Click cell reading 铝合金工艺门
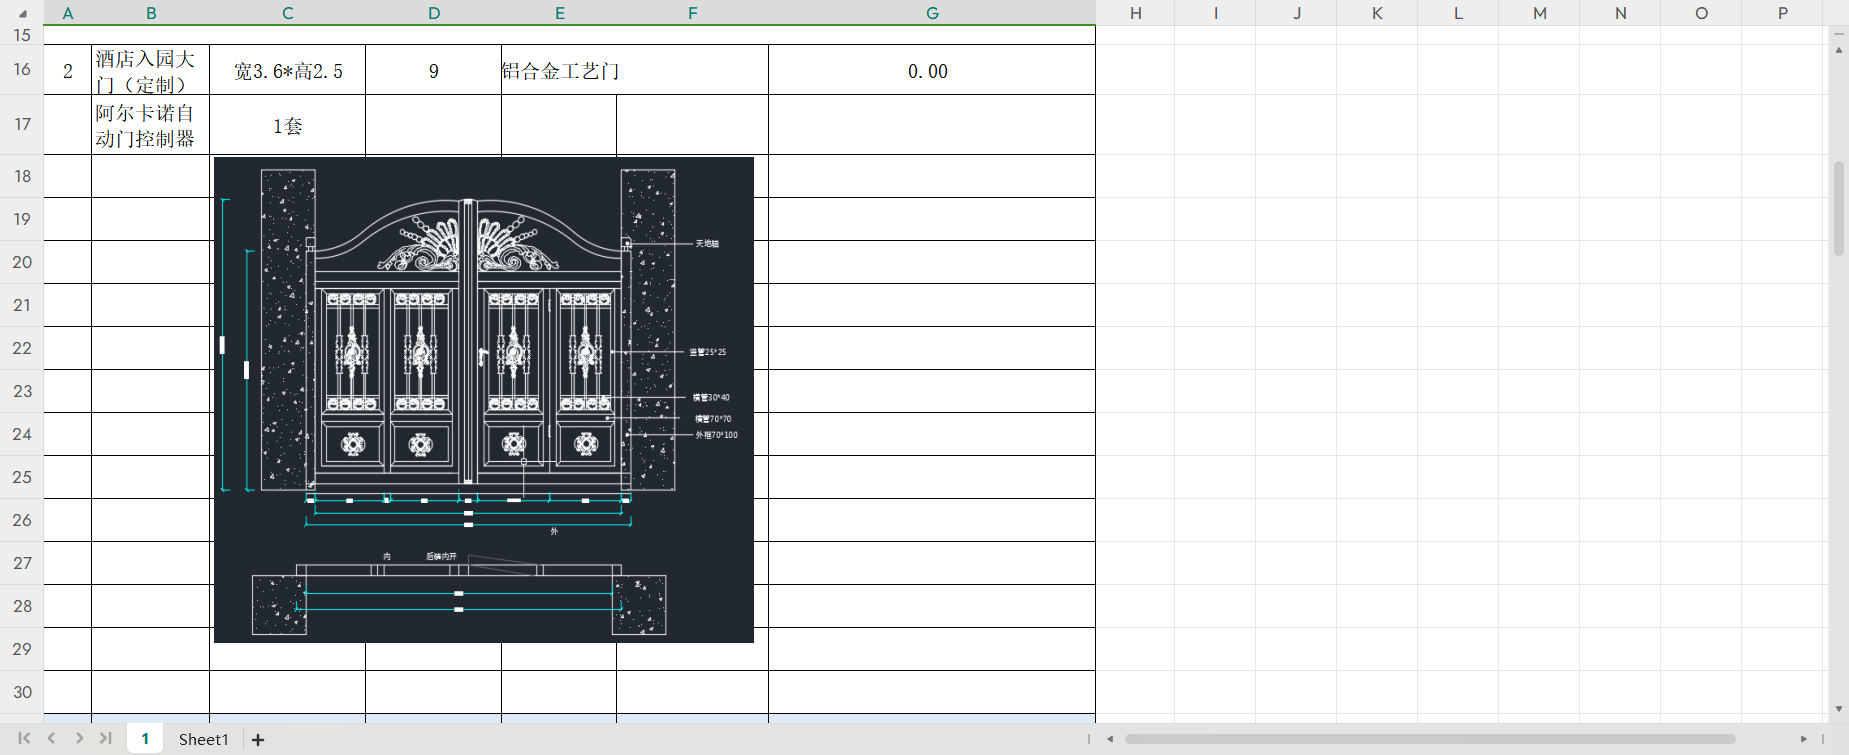 click(x=635, y=70)
